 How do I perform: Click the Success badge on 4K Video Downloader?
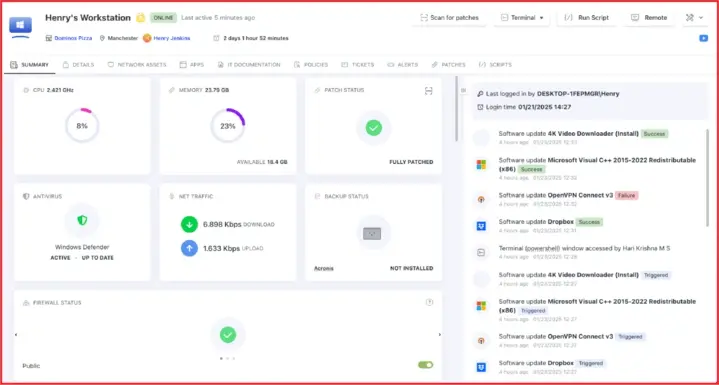coord(654,134)
